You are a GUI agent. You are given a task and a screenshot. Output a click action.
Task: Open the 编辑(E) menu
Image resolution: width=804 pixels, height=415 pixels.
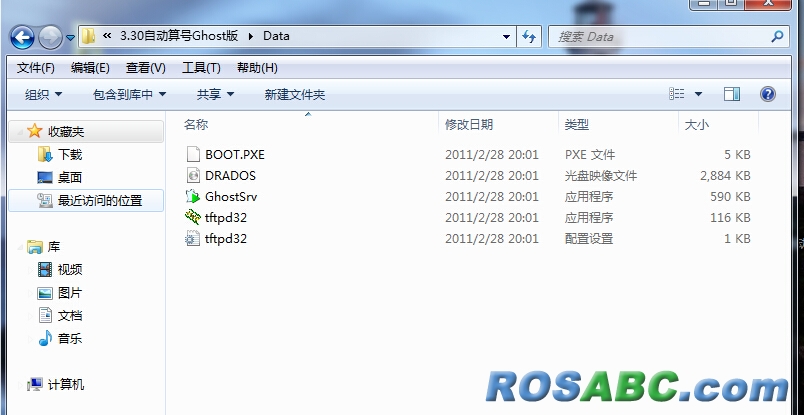click(90, 68)
